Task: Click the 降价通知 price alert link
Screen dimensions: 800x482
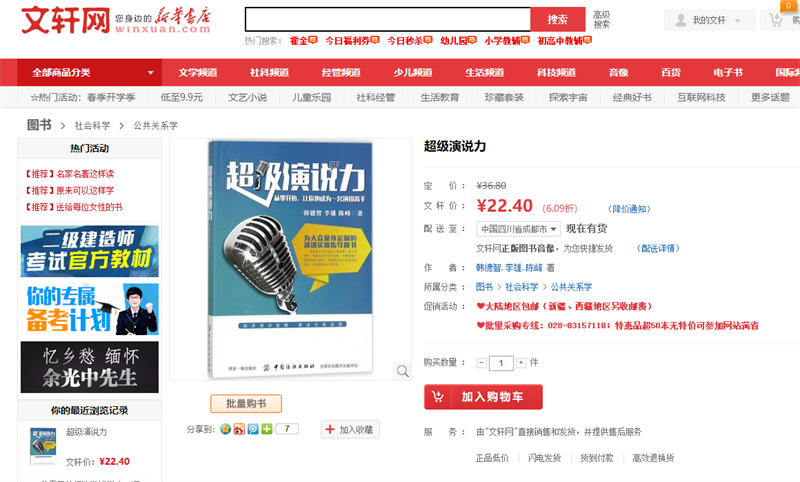Action: point(629,209)
